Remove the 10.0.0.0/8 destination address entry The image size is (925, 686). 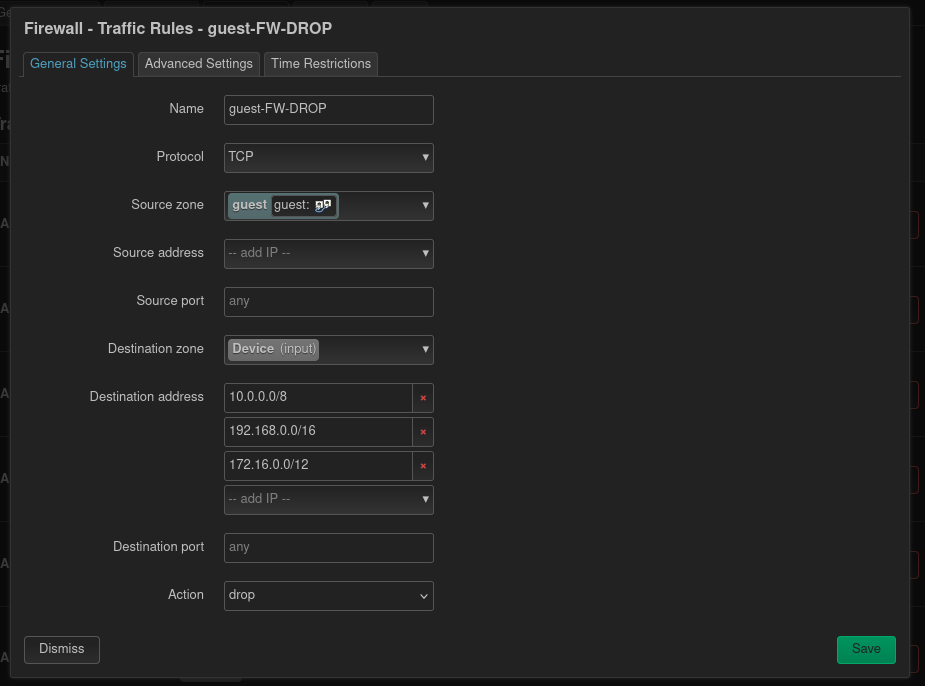click(x=423, y=397)
